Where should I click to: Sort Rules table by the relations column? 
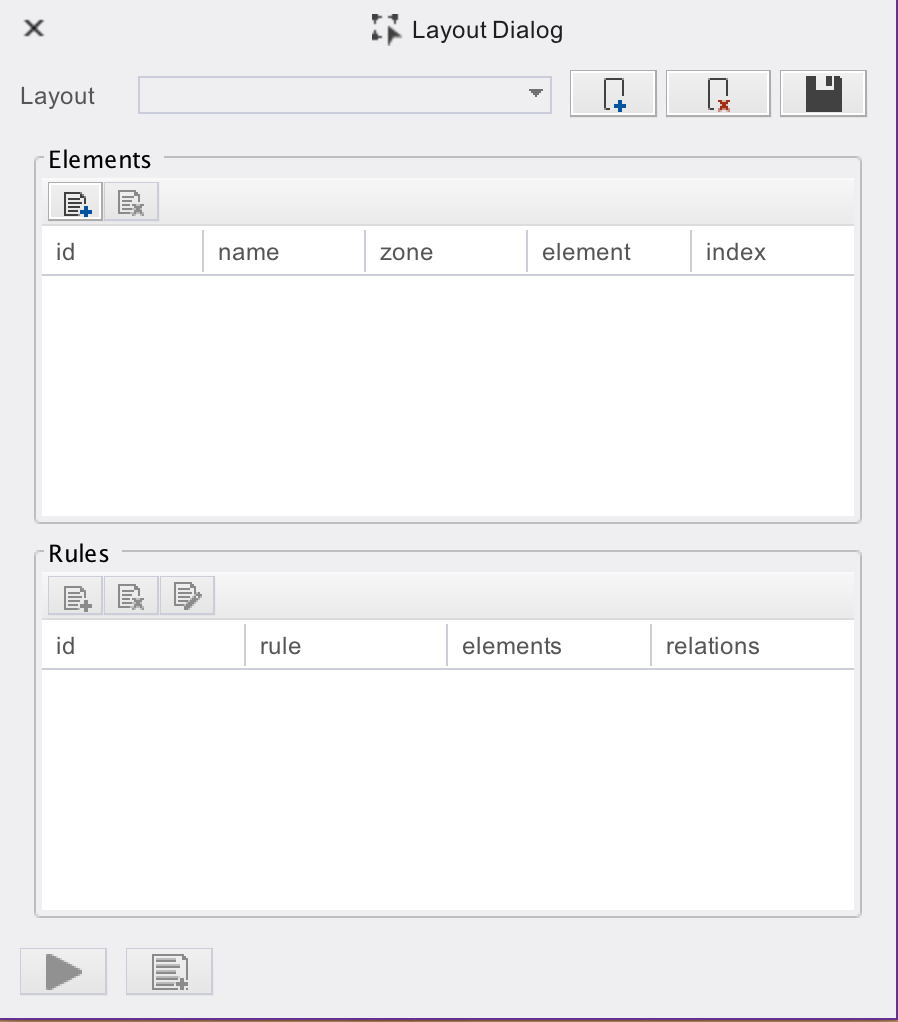point(752,646)
